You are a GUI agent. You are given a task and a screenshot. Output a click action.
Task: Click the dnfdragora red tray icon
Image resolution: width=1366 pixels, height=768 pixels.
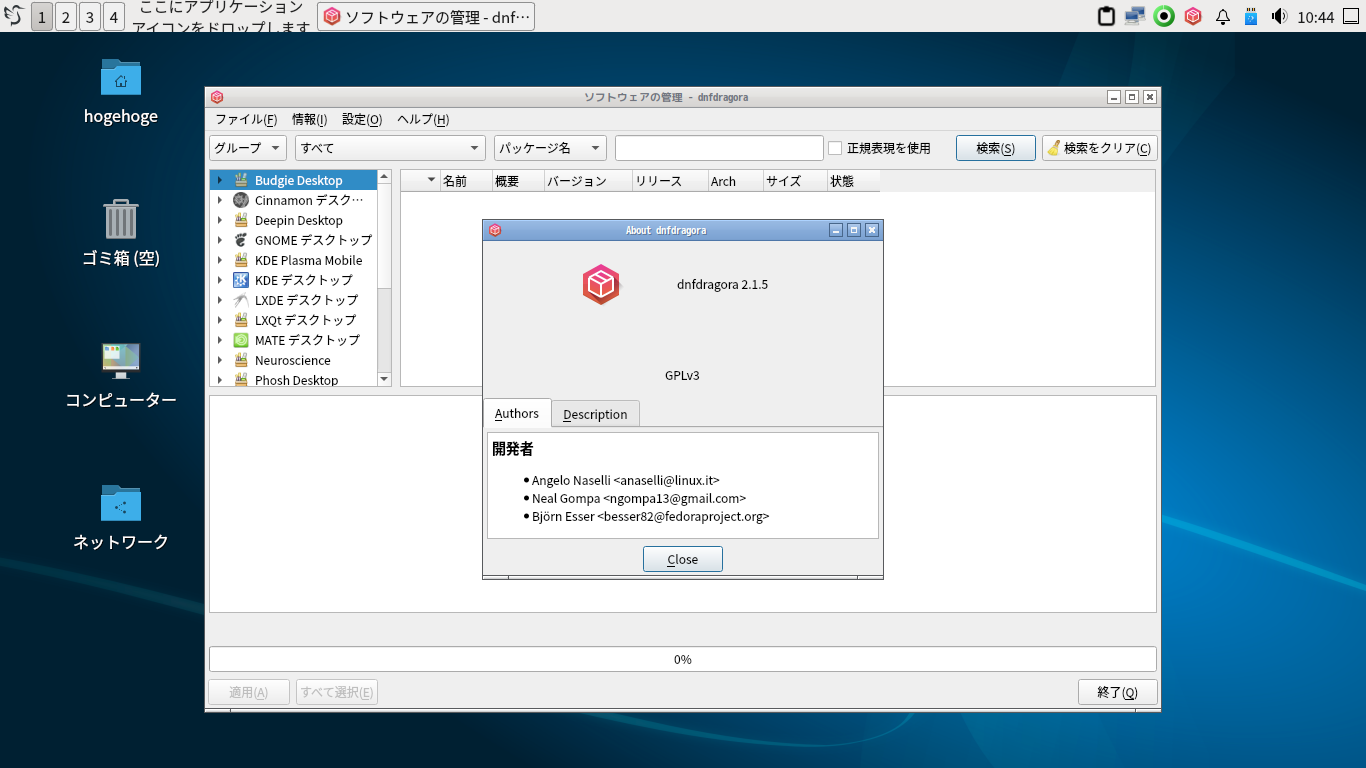(x=1192, y=16)
